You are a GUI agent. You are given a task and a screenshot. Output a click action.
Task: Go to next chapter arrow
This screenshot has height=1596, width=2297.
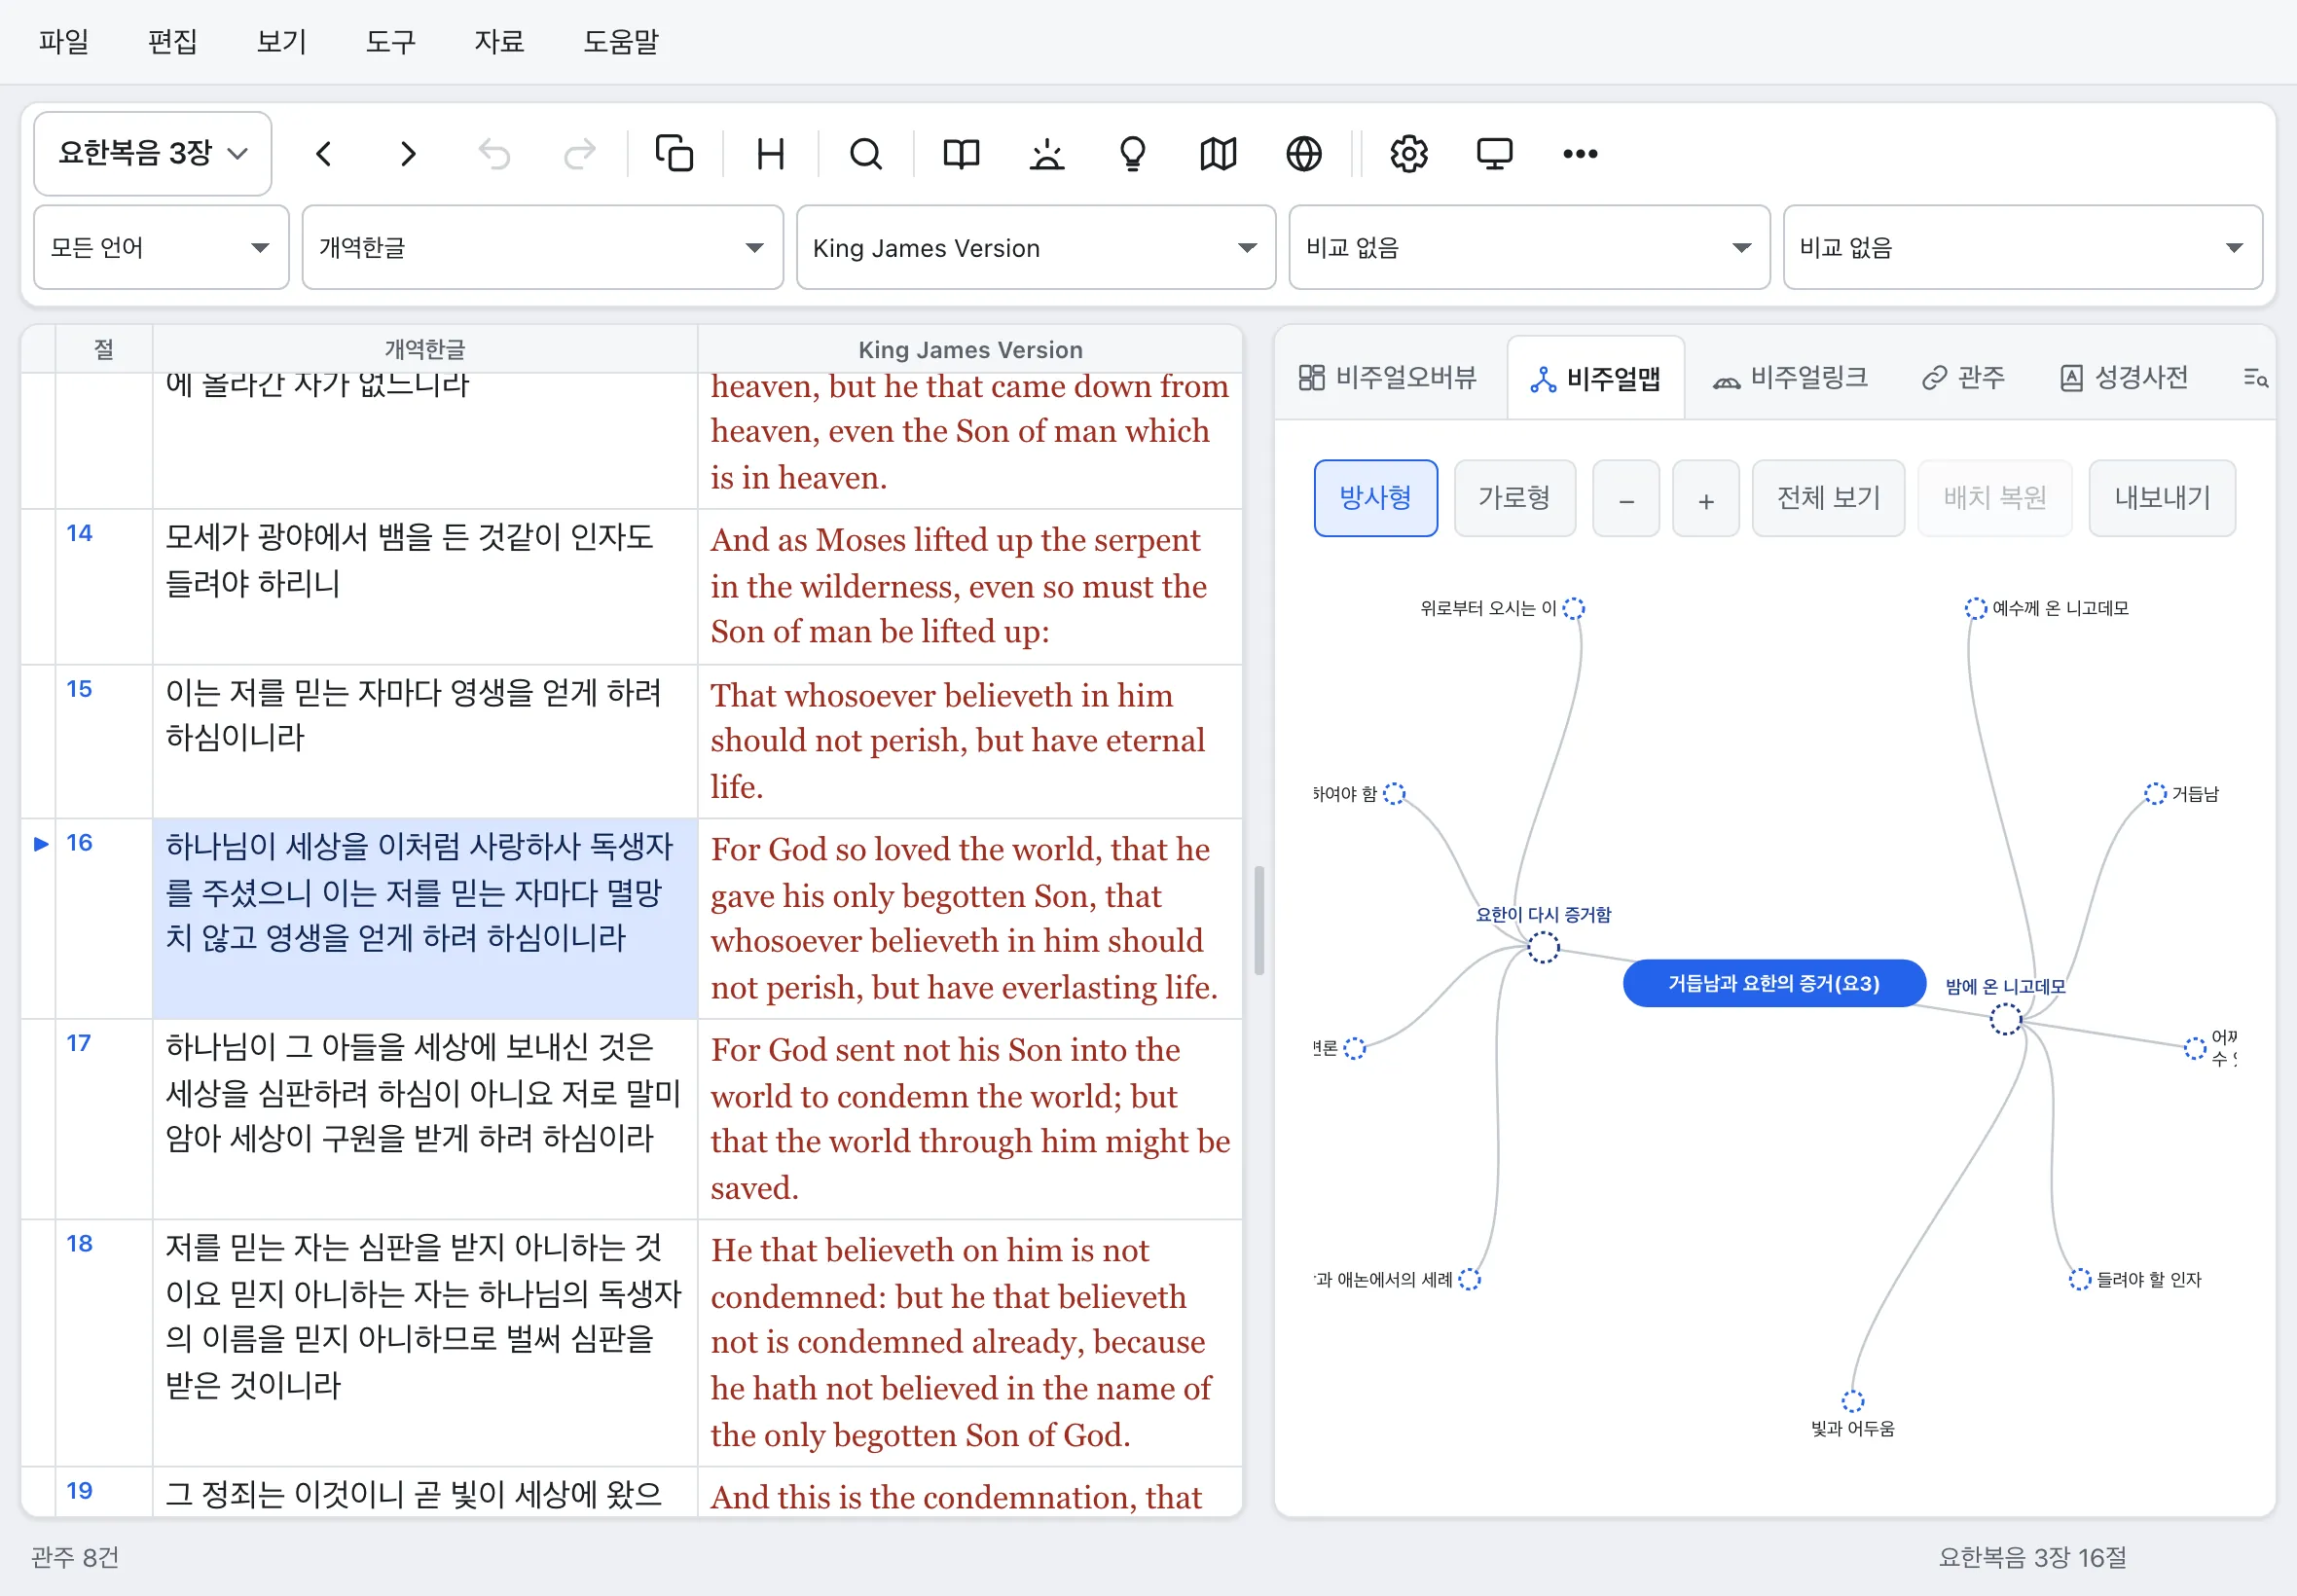click(408, 154)
